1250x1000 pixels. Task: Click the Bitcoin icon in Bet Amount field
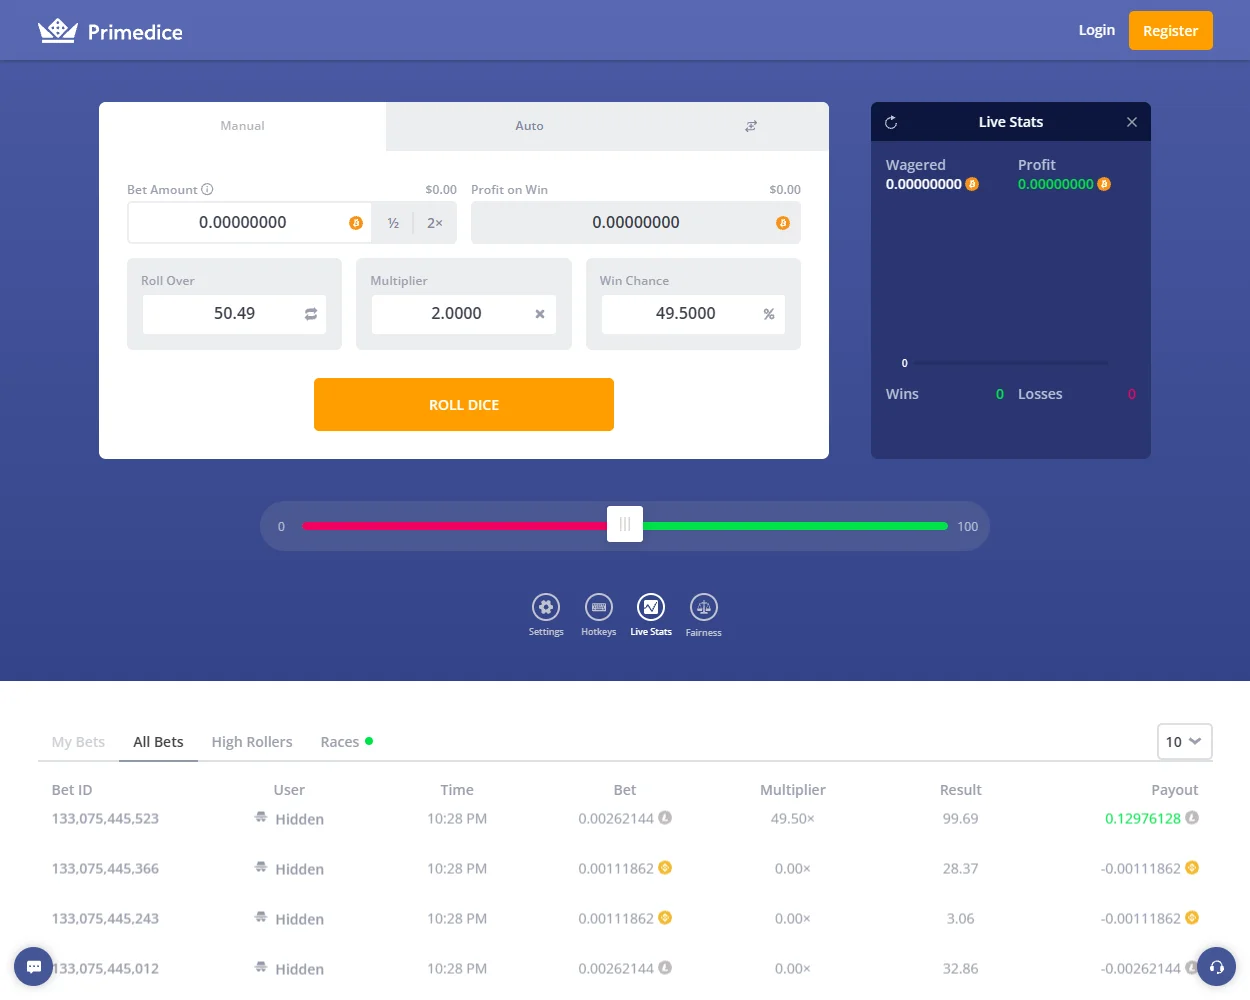355,222
